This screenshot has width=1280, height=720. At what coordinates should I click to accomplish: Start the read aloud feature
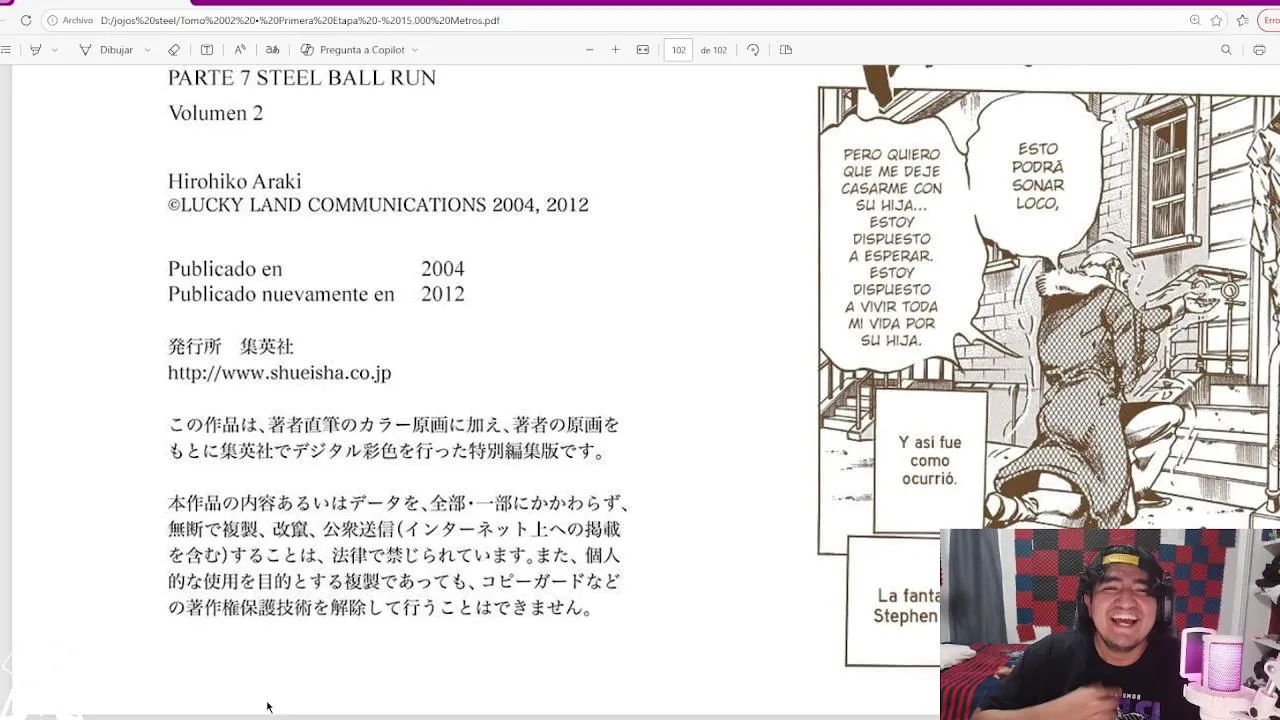240,50
